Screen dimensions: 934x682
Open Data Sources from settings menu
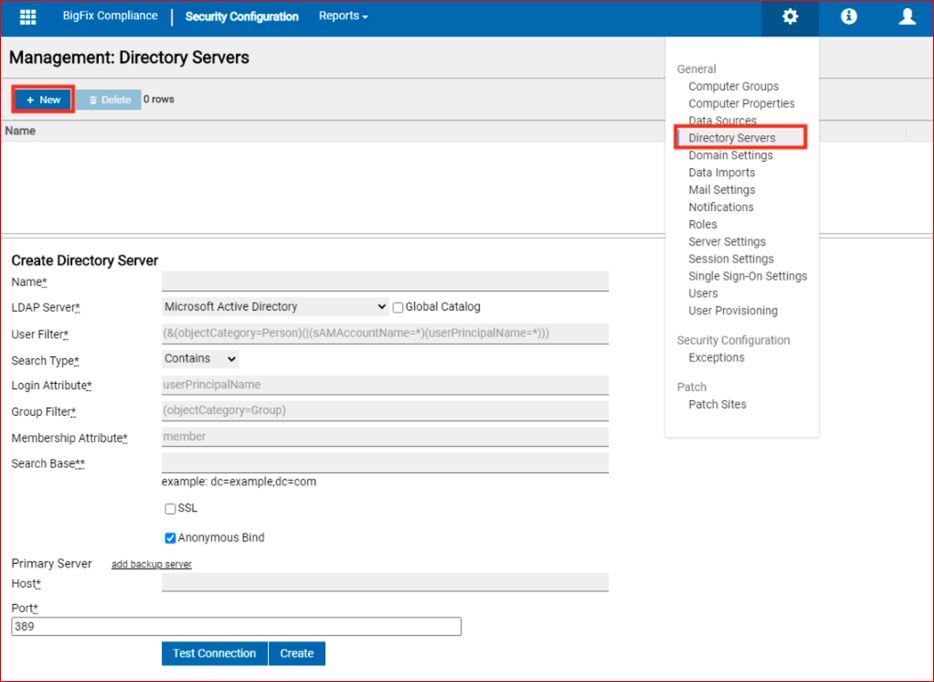723,120
